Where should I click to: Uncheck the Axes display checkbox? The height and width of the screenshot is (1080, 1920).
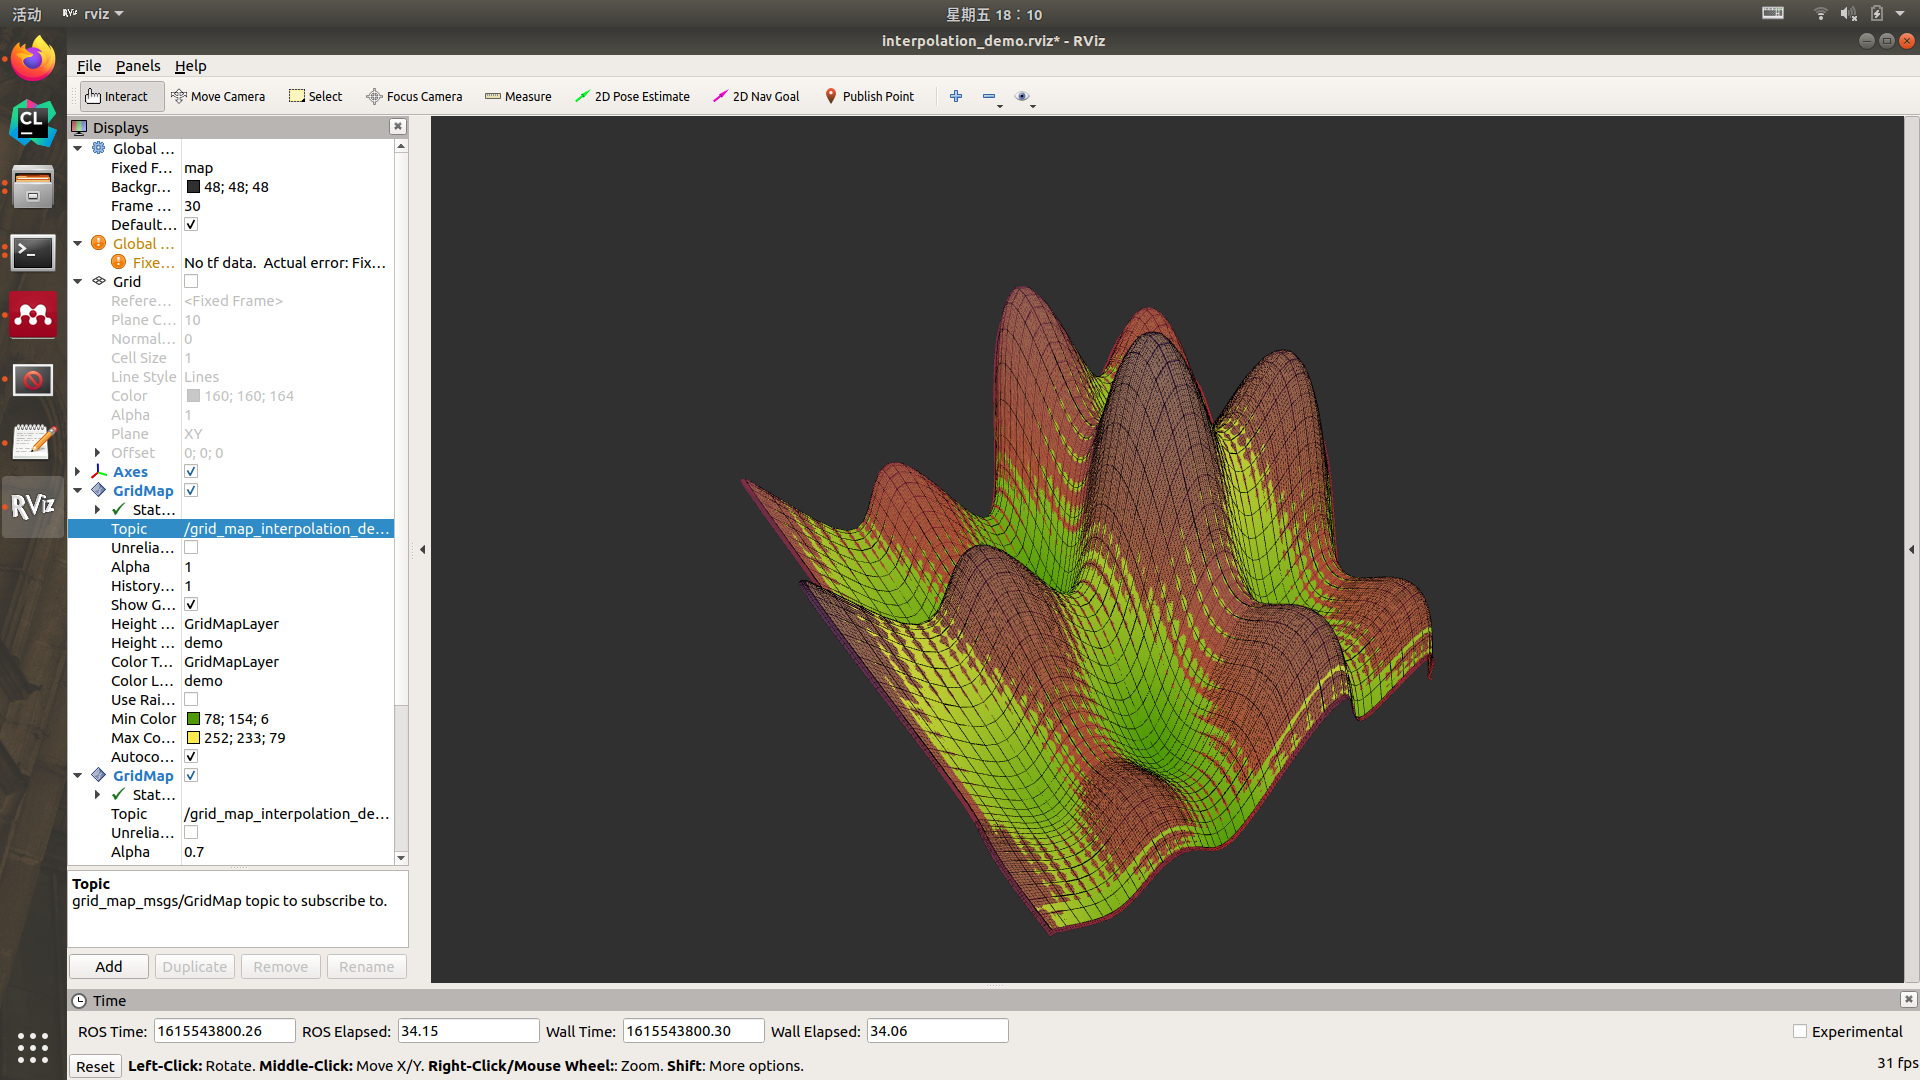click(x=191, y=472)
